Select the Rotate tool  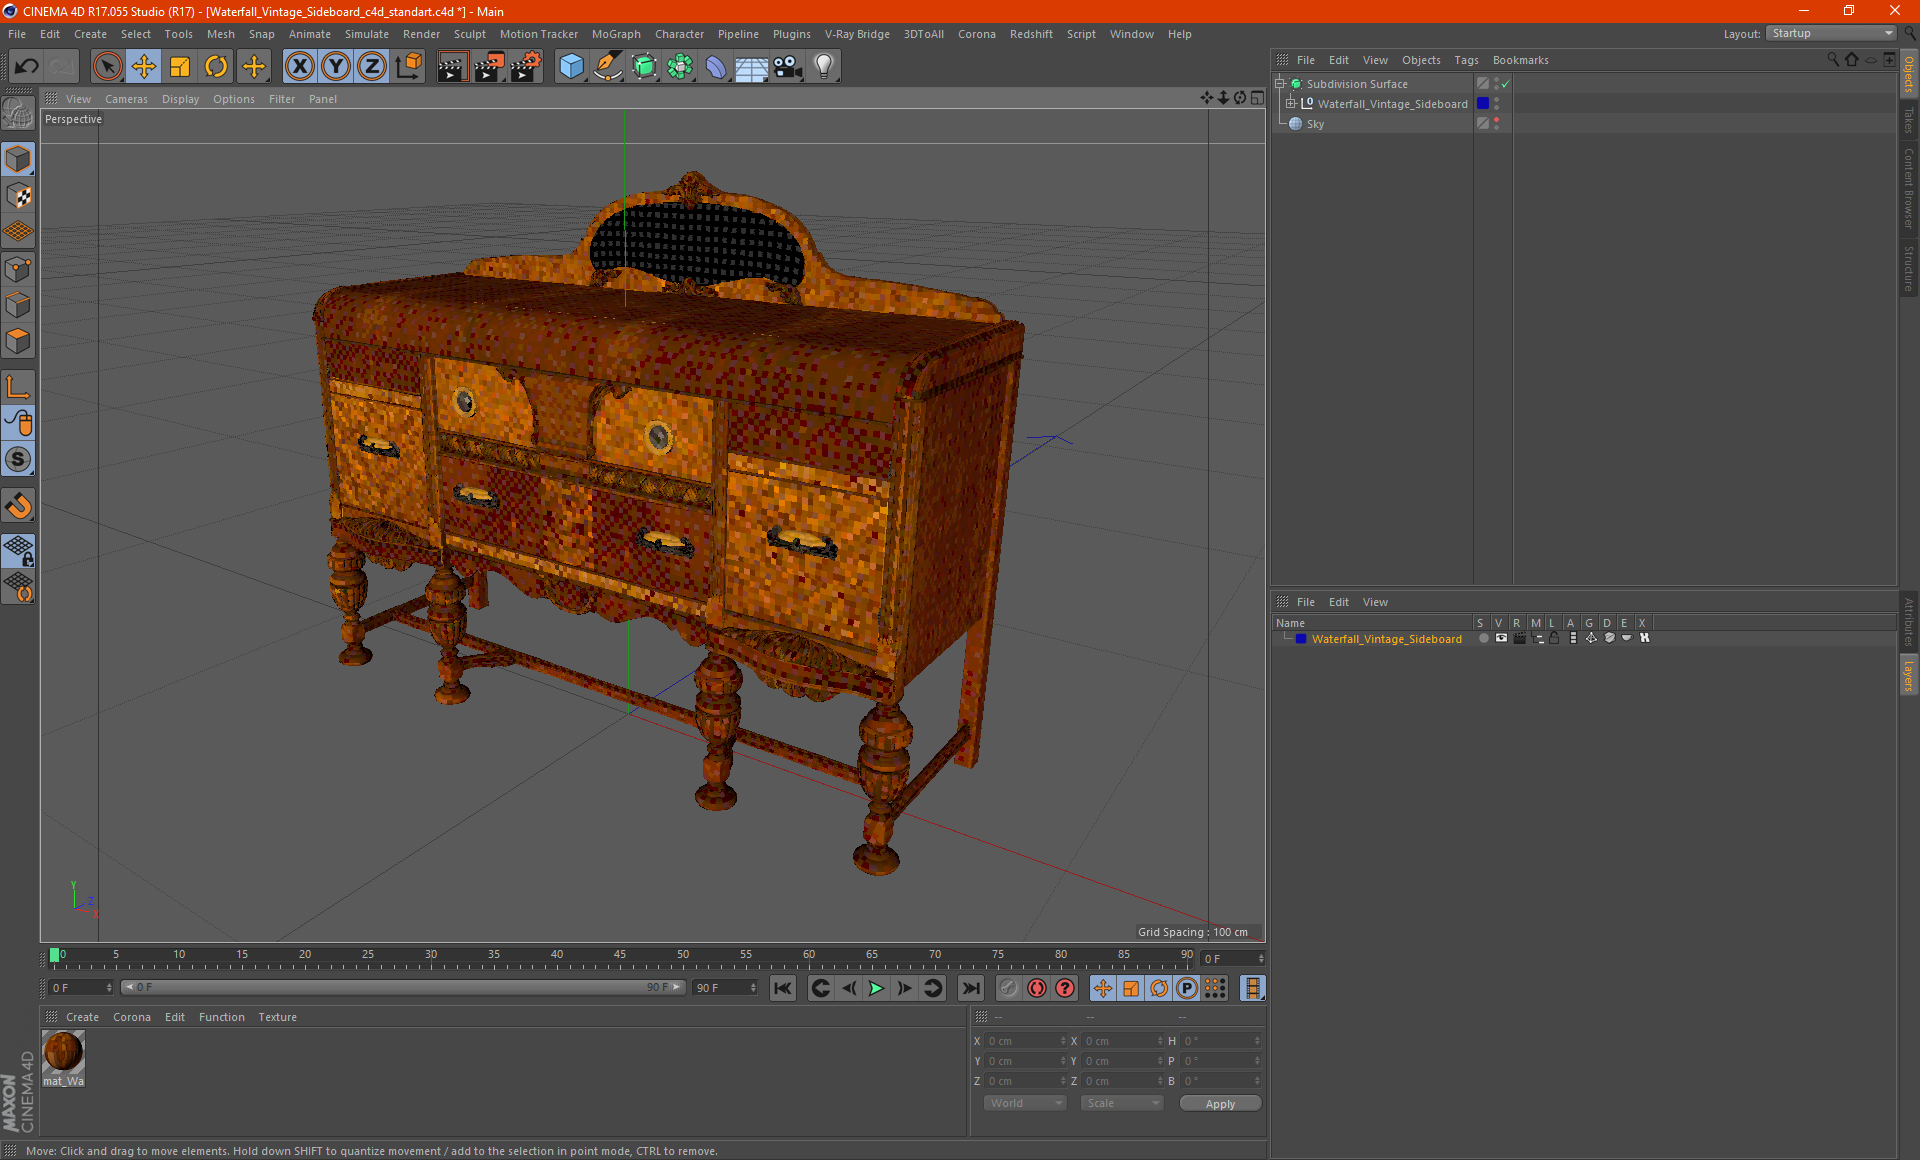216,67
